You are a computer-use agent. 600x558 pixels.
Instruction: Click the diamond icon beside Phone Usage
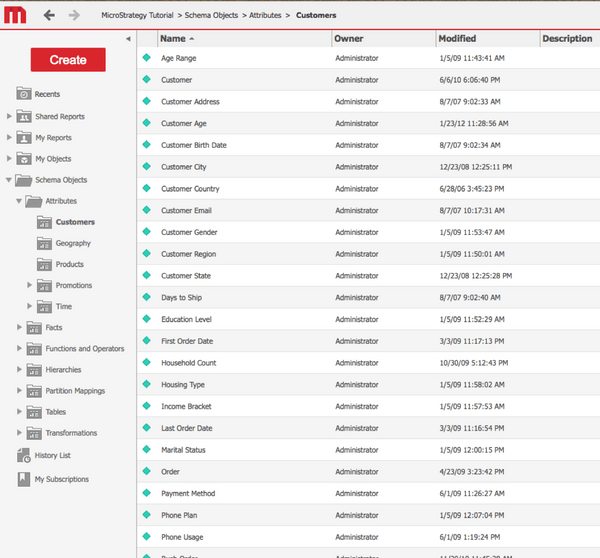click(147, 536)
